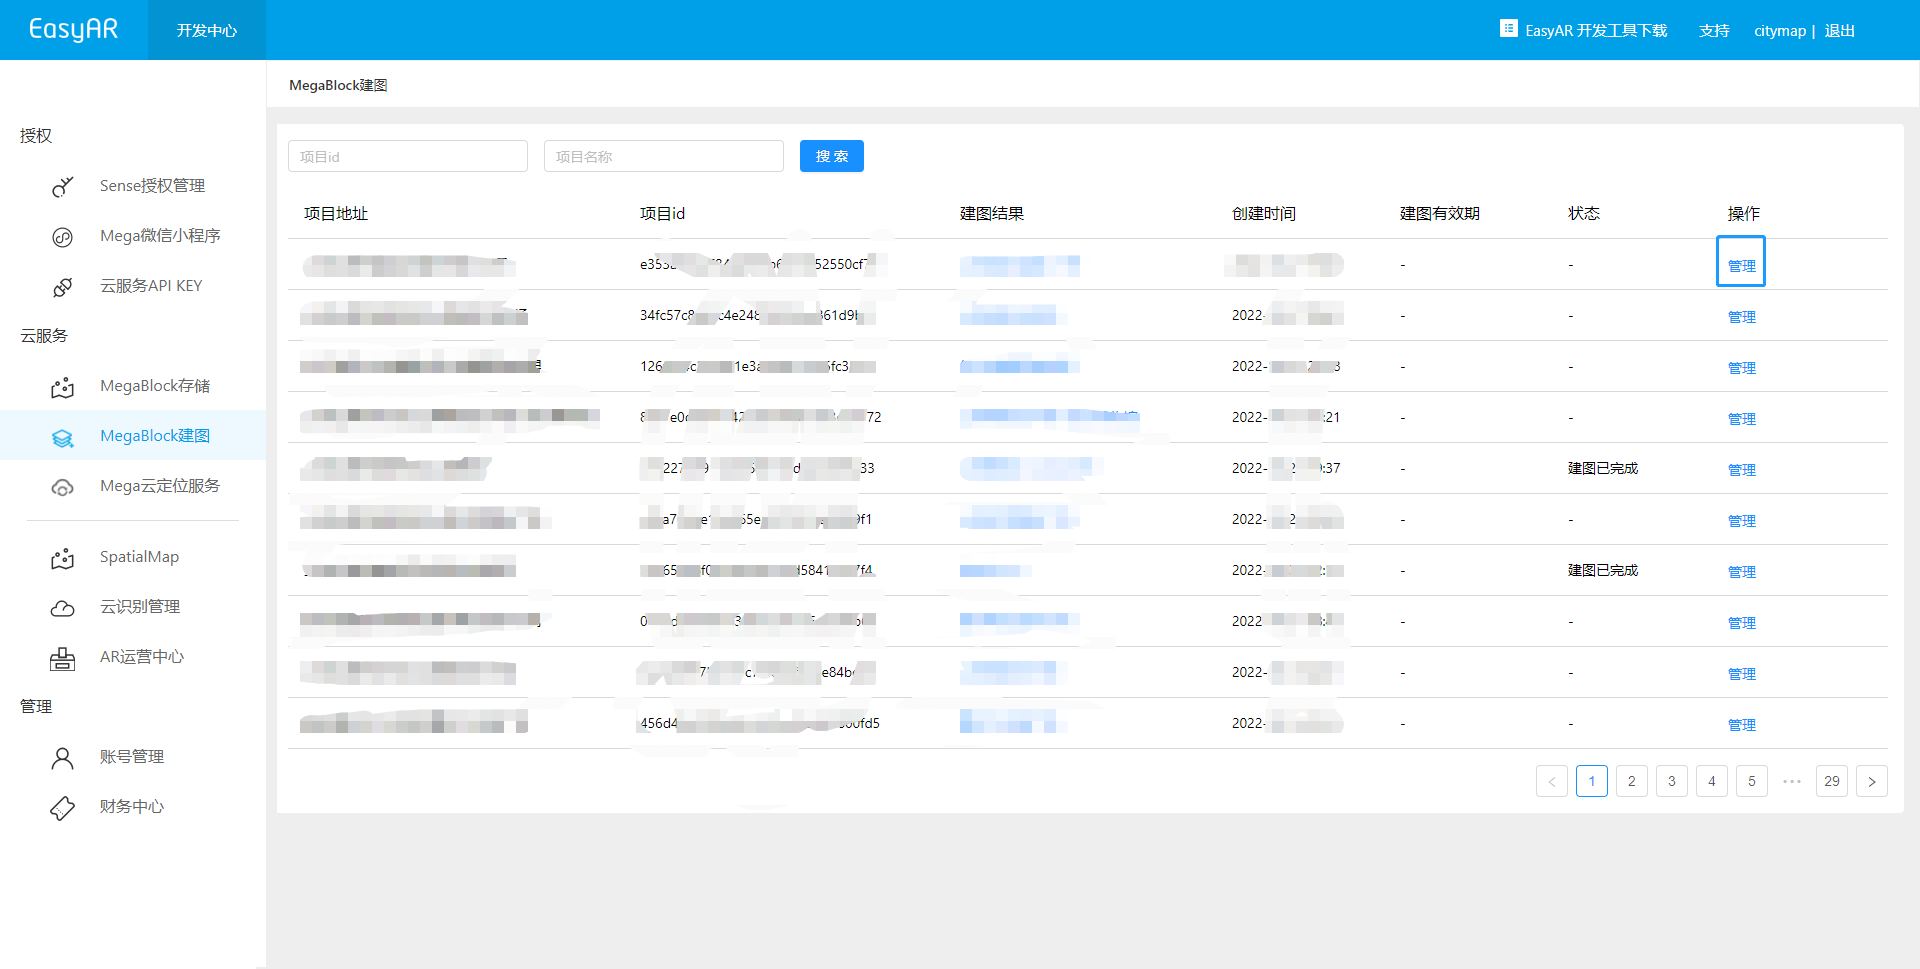
Task: Click the 云服务API KEY key icon
Action: coord(62,287)
